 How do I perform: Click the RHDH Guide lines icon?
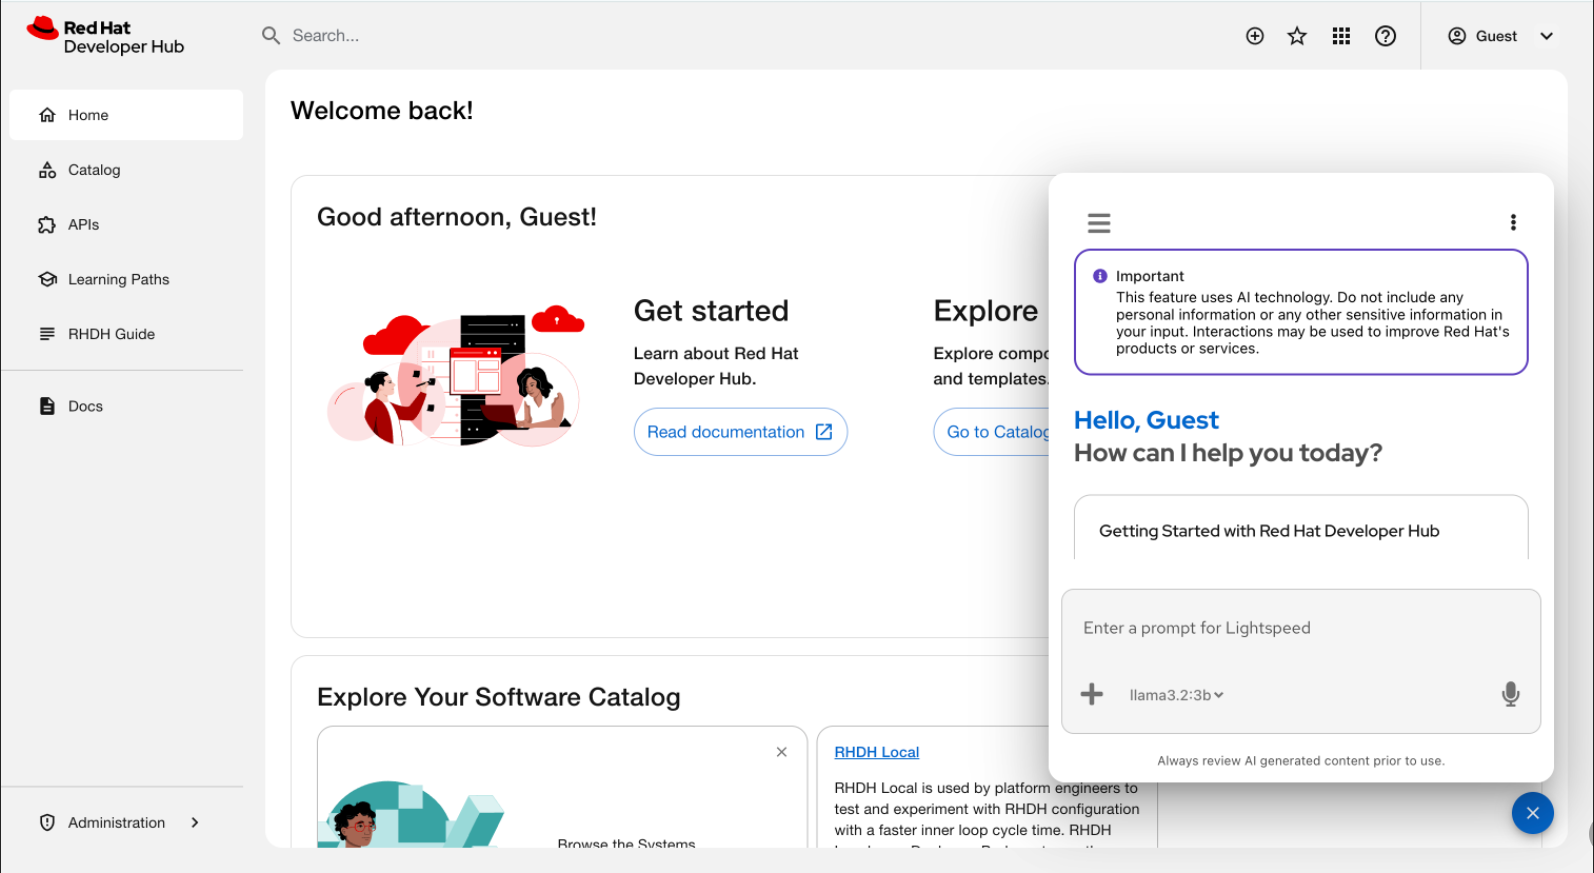click(x=47, y=334)
